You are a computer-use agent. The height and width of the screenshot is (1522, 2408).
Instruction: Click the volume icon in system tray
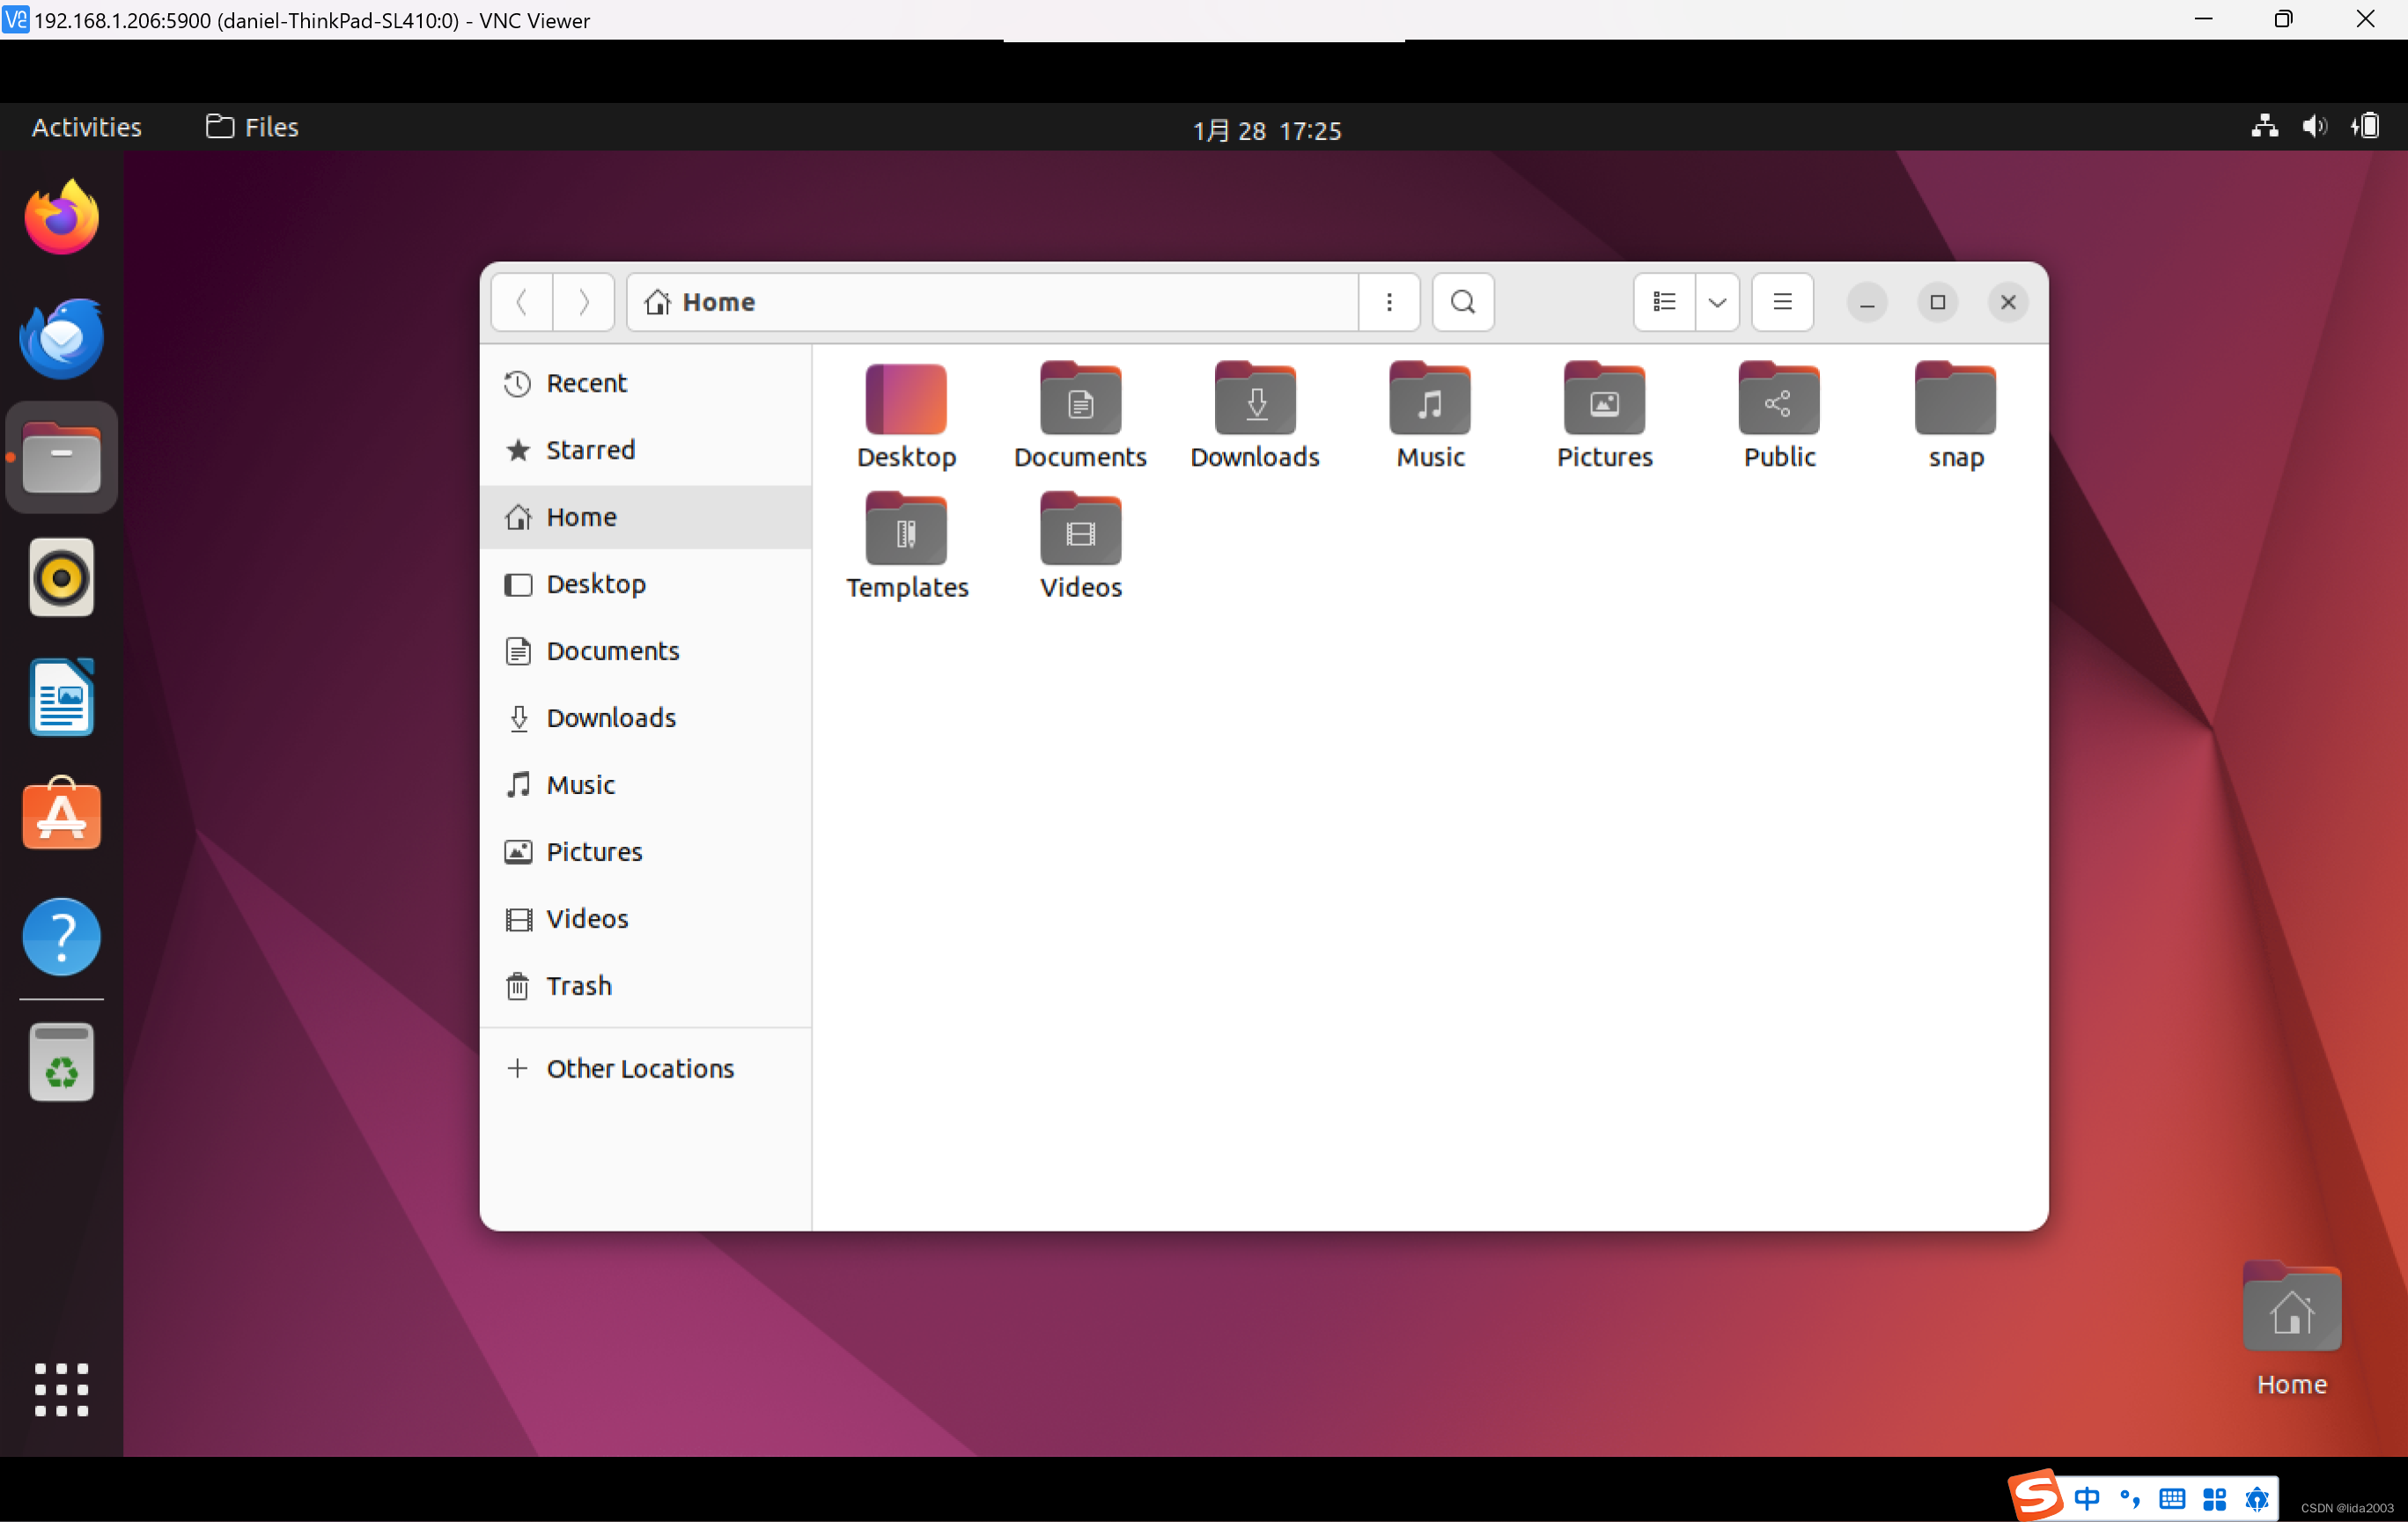coord(2314,127)
